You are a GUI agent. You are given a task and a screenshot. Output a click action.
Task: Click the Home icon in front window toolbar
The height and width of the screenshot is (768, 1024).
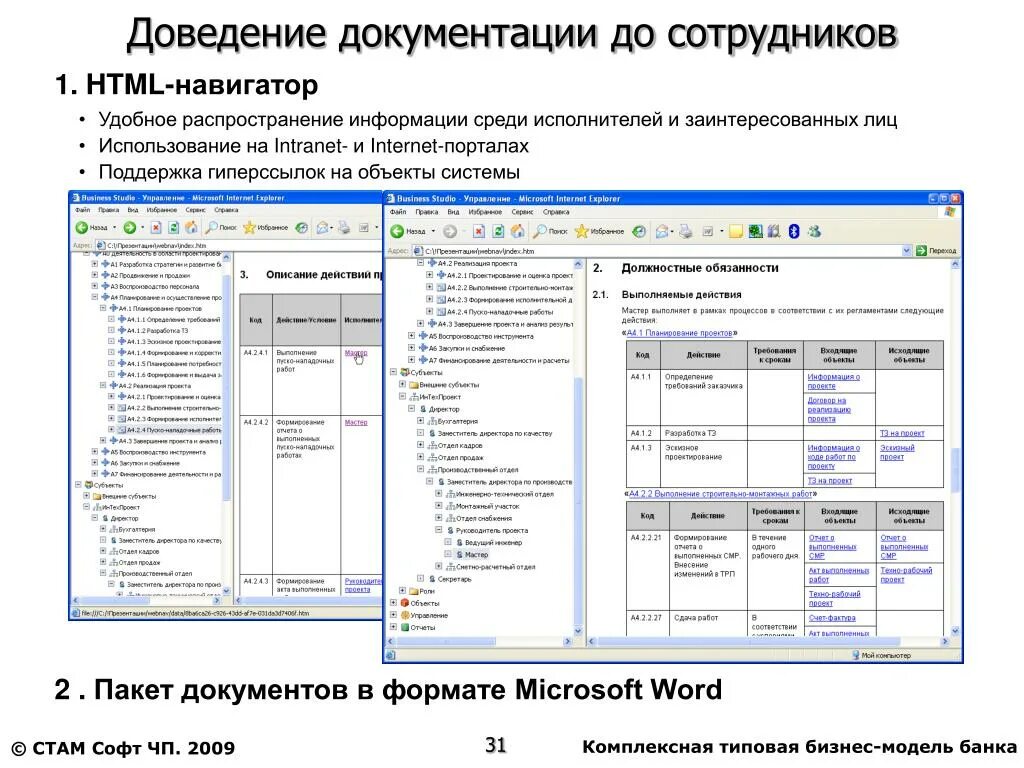click(517, 231)
